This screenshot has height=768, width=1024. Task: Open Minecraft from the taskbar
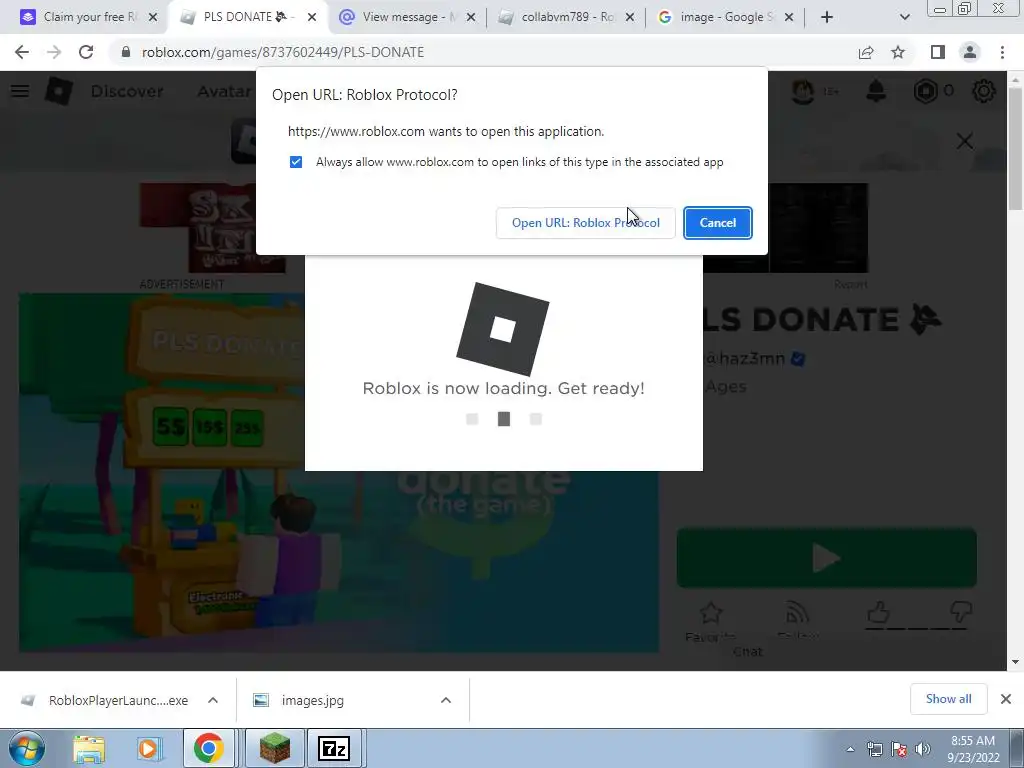click(x=274, y=749)
